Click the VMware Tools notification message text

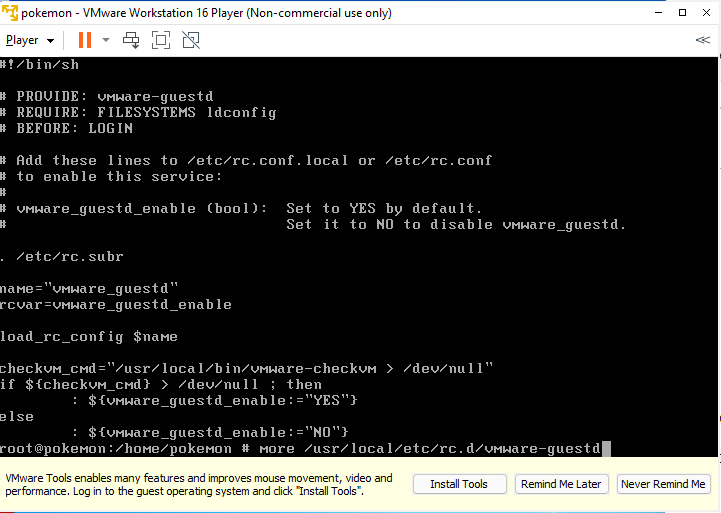199,484
